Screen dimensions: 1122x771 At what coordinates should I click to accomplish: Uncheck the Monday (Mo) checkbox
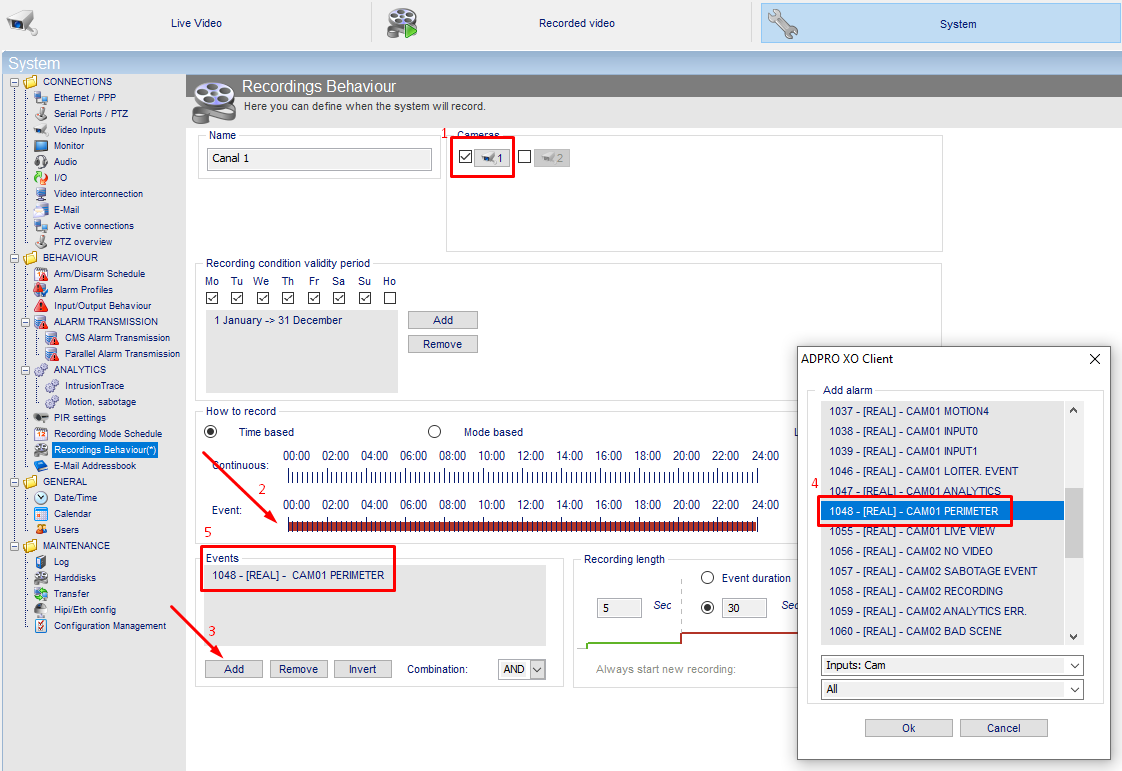[x=212, y=298]
